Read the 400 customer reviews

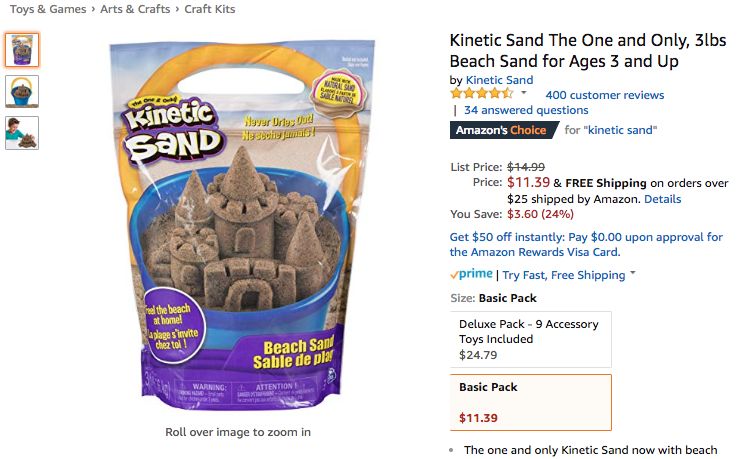pos(604,95)
